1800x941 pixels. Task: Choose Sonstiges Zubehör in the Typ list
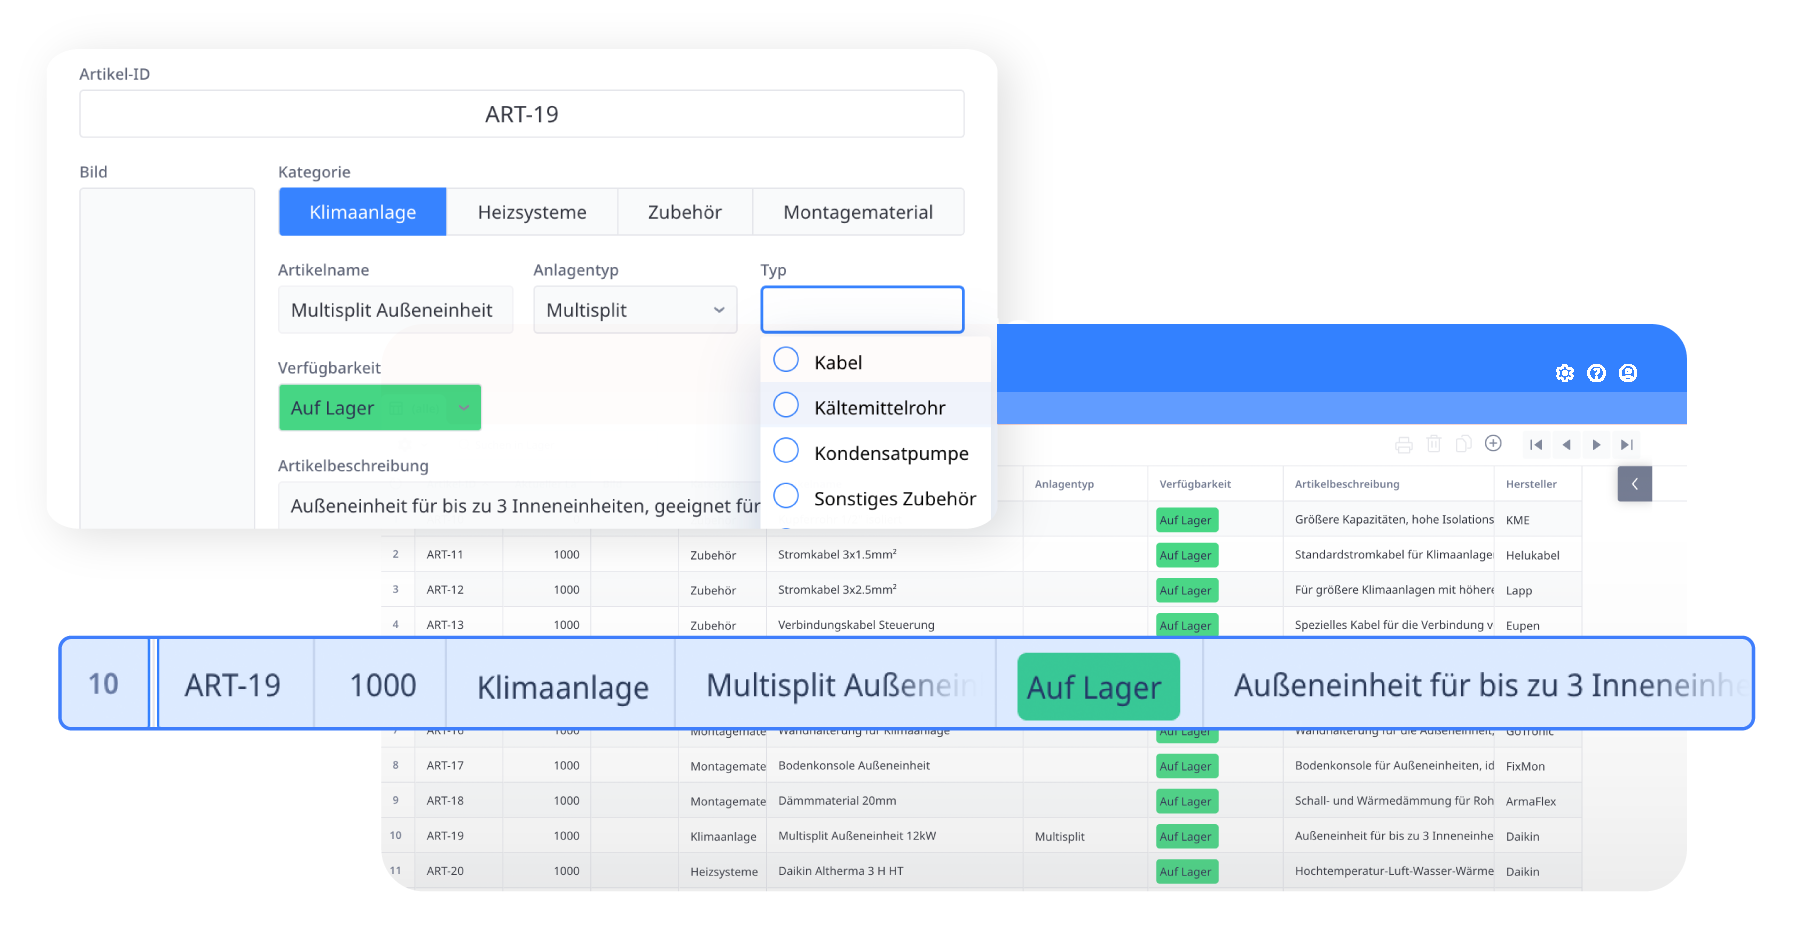click(x=786, y=497)
